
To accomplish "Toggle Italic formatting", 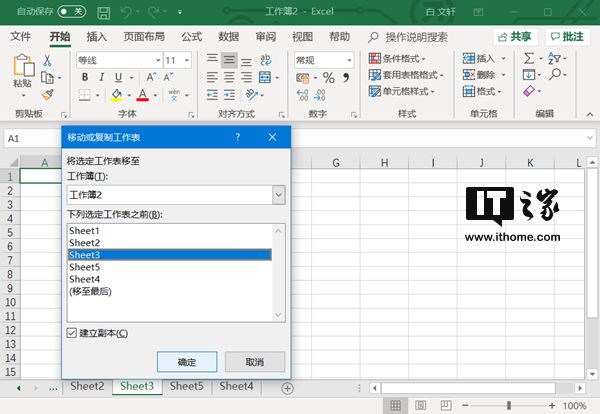I will pos(102,77).
